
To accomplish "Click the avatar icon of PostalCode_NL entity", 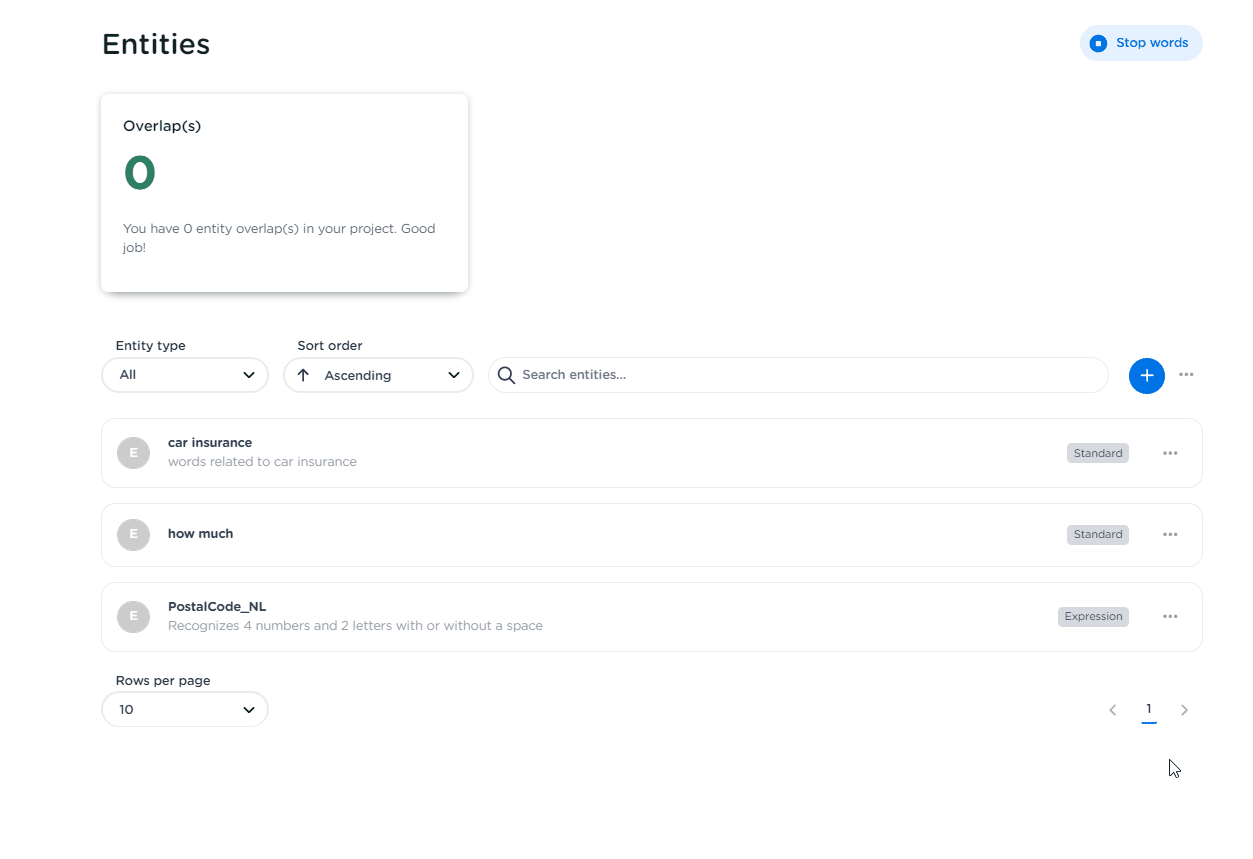I will pos(133,617).
